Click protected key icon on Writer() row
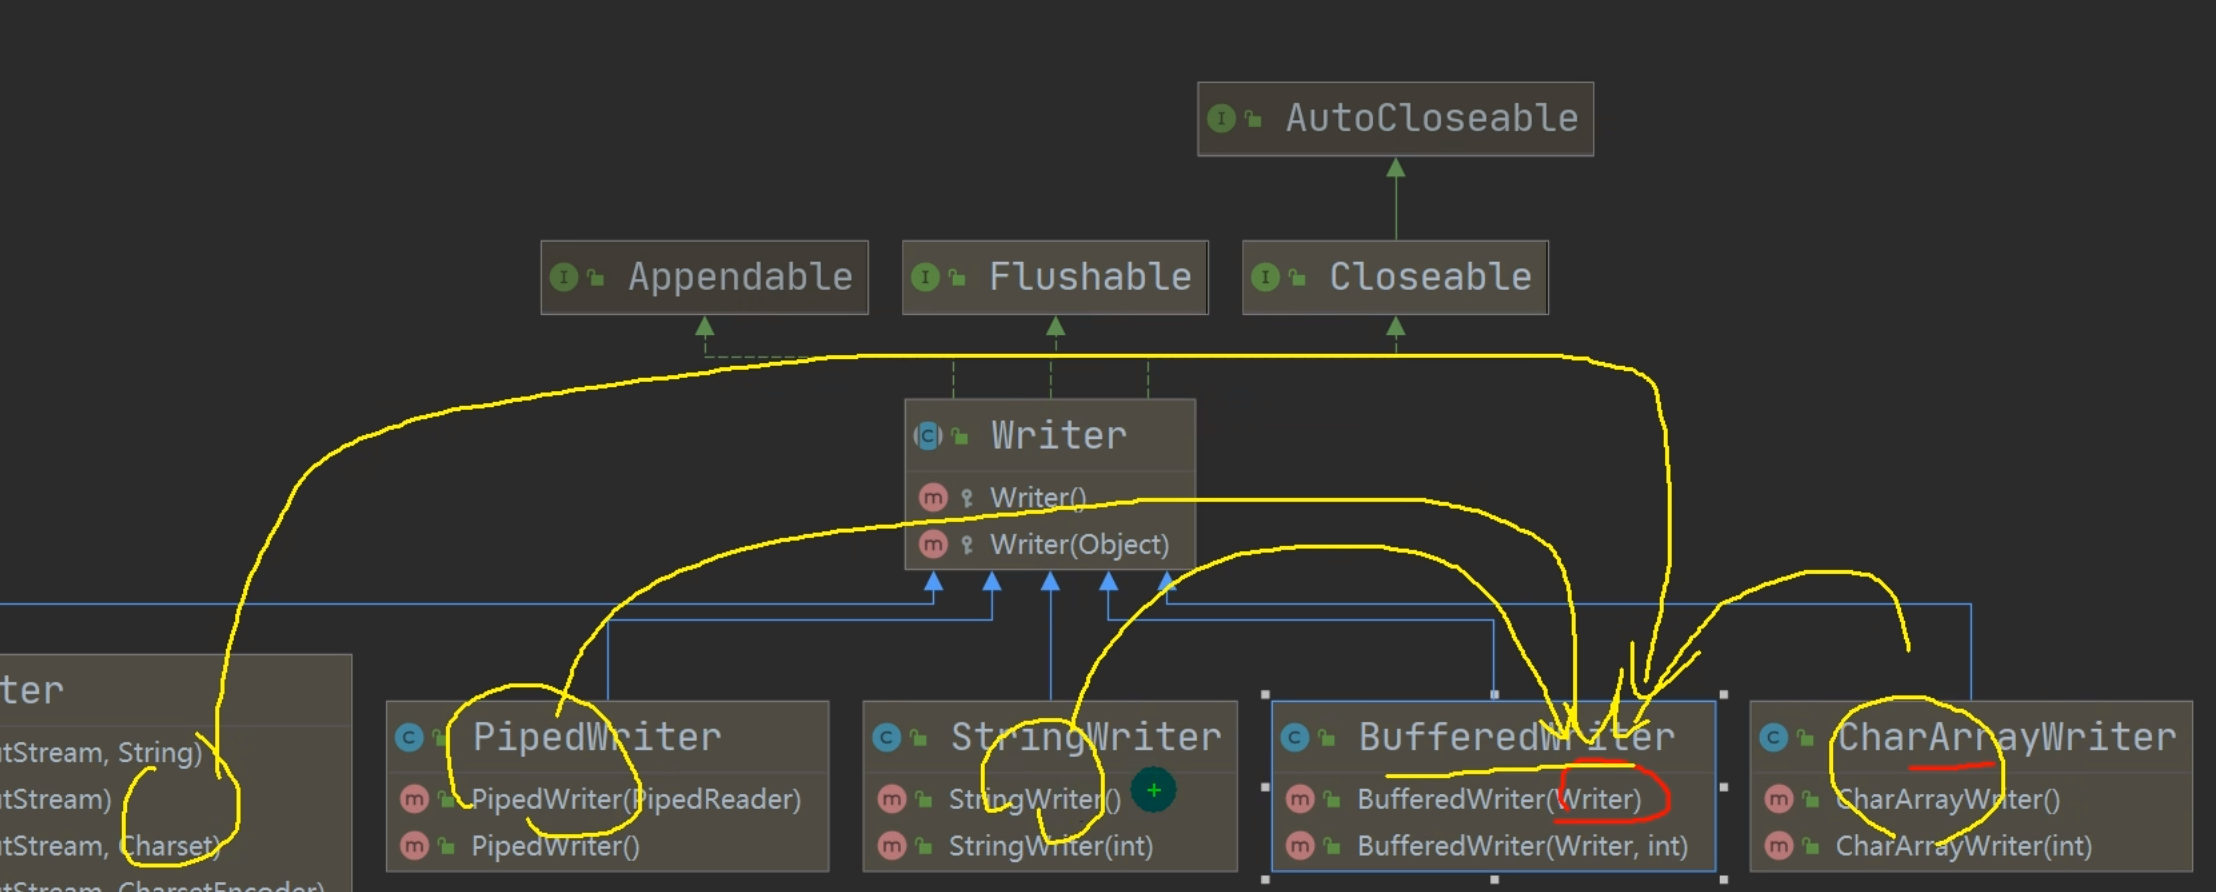 (967, 498)
